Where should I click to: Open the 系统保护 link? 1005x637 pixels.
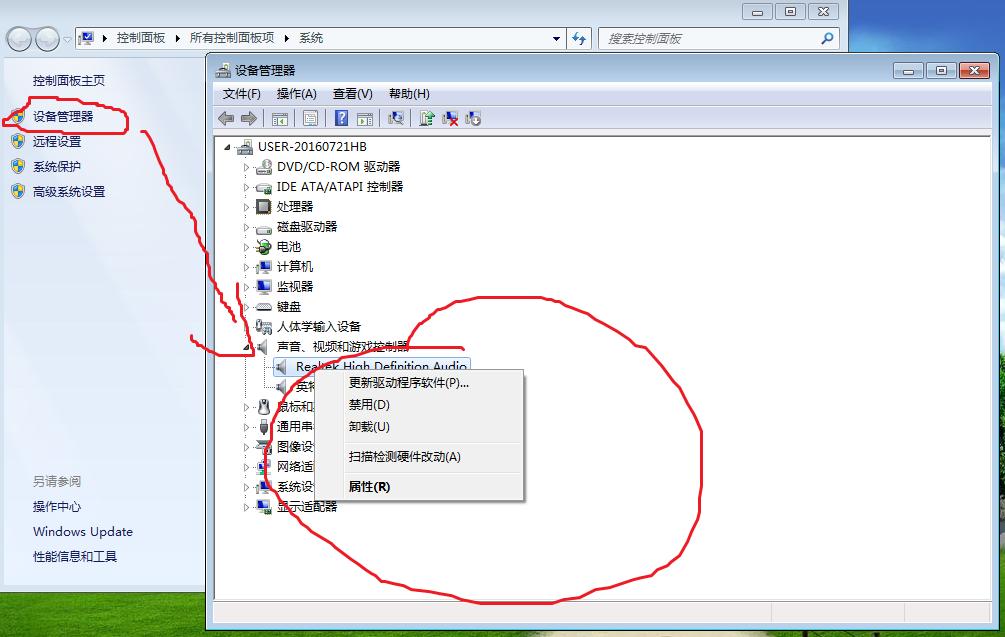pyautogui.click(x=57, y=167)
